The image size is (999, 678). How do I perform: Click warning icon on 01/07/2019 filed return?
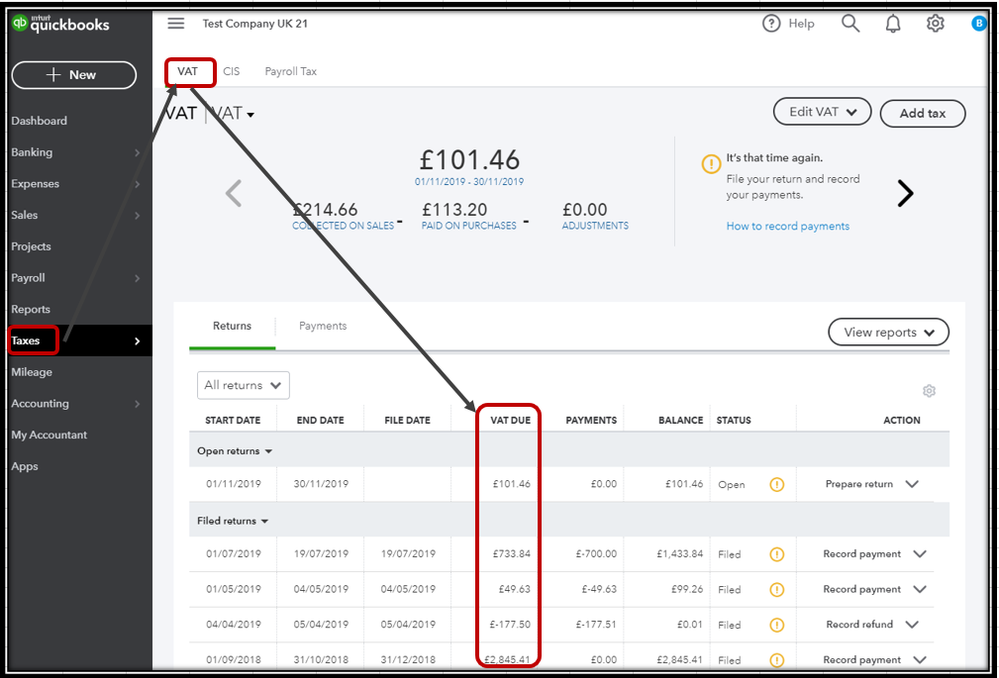coord(777,554)
